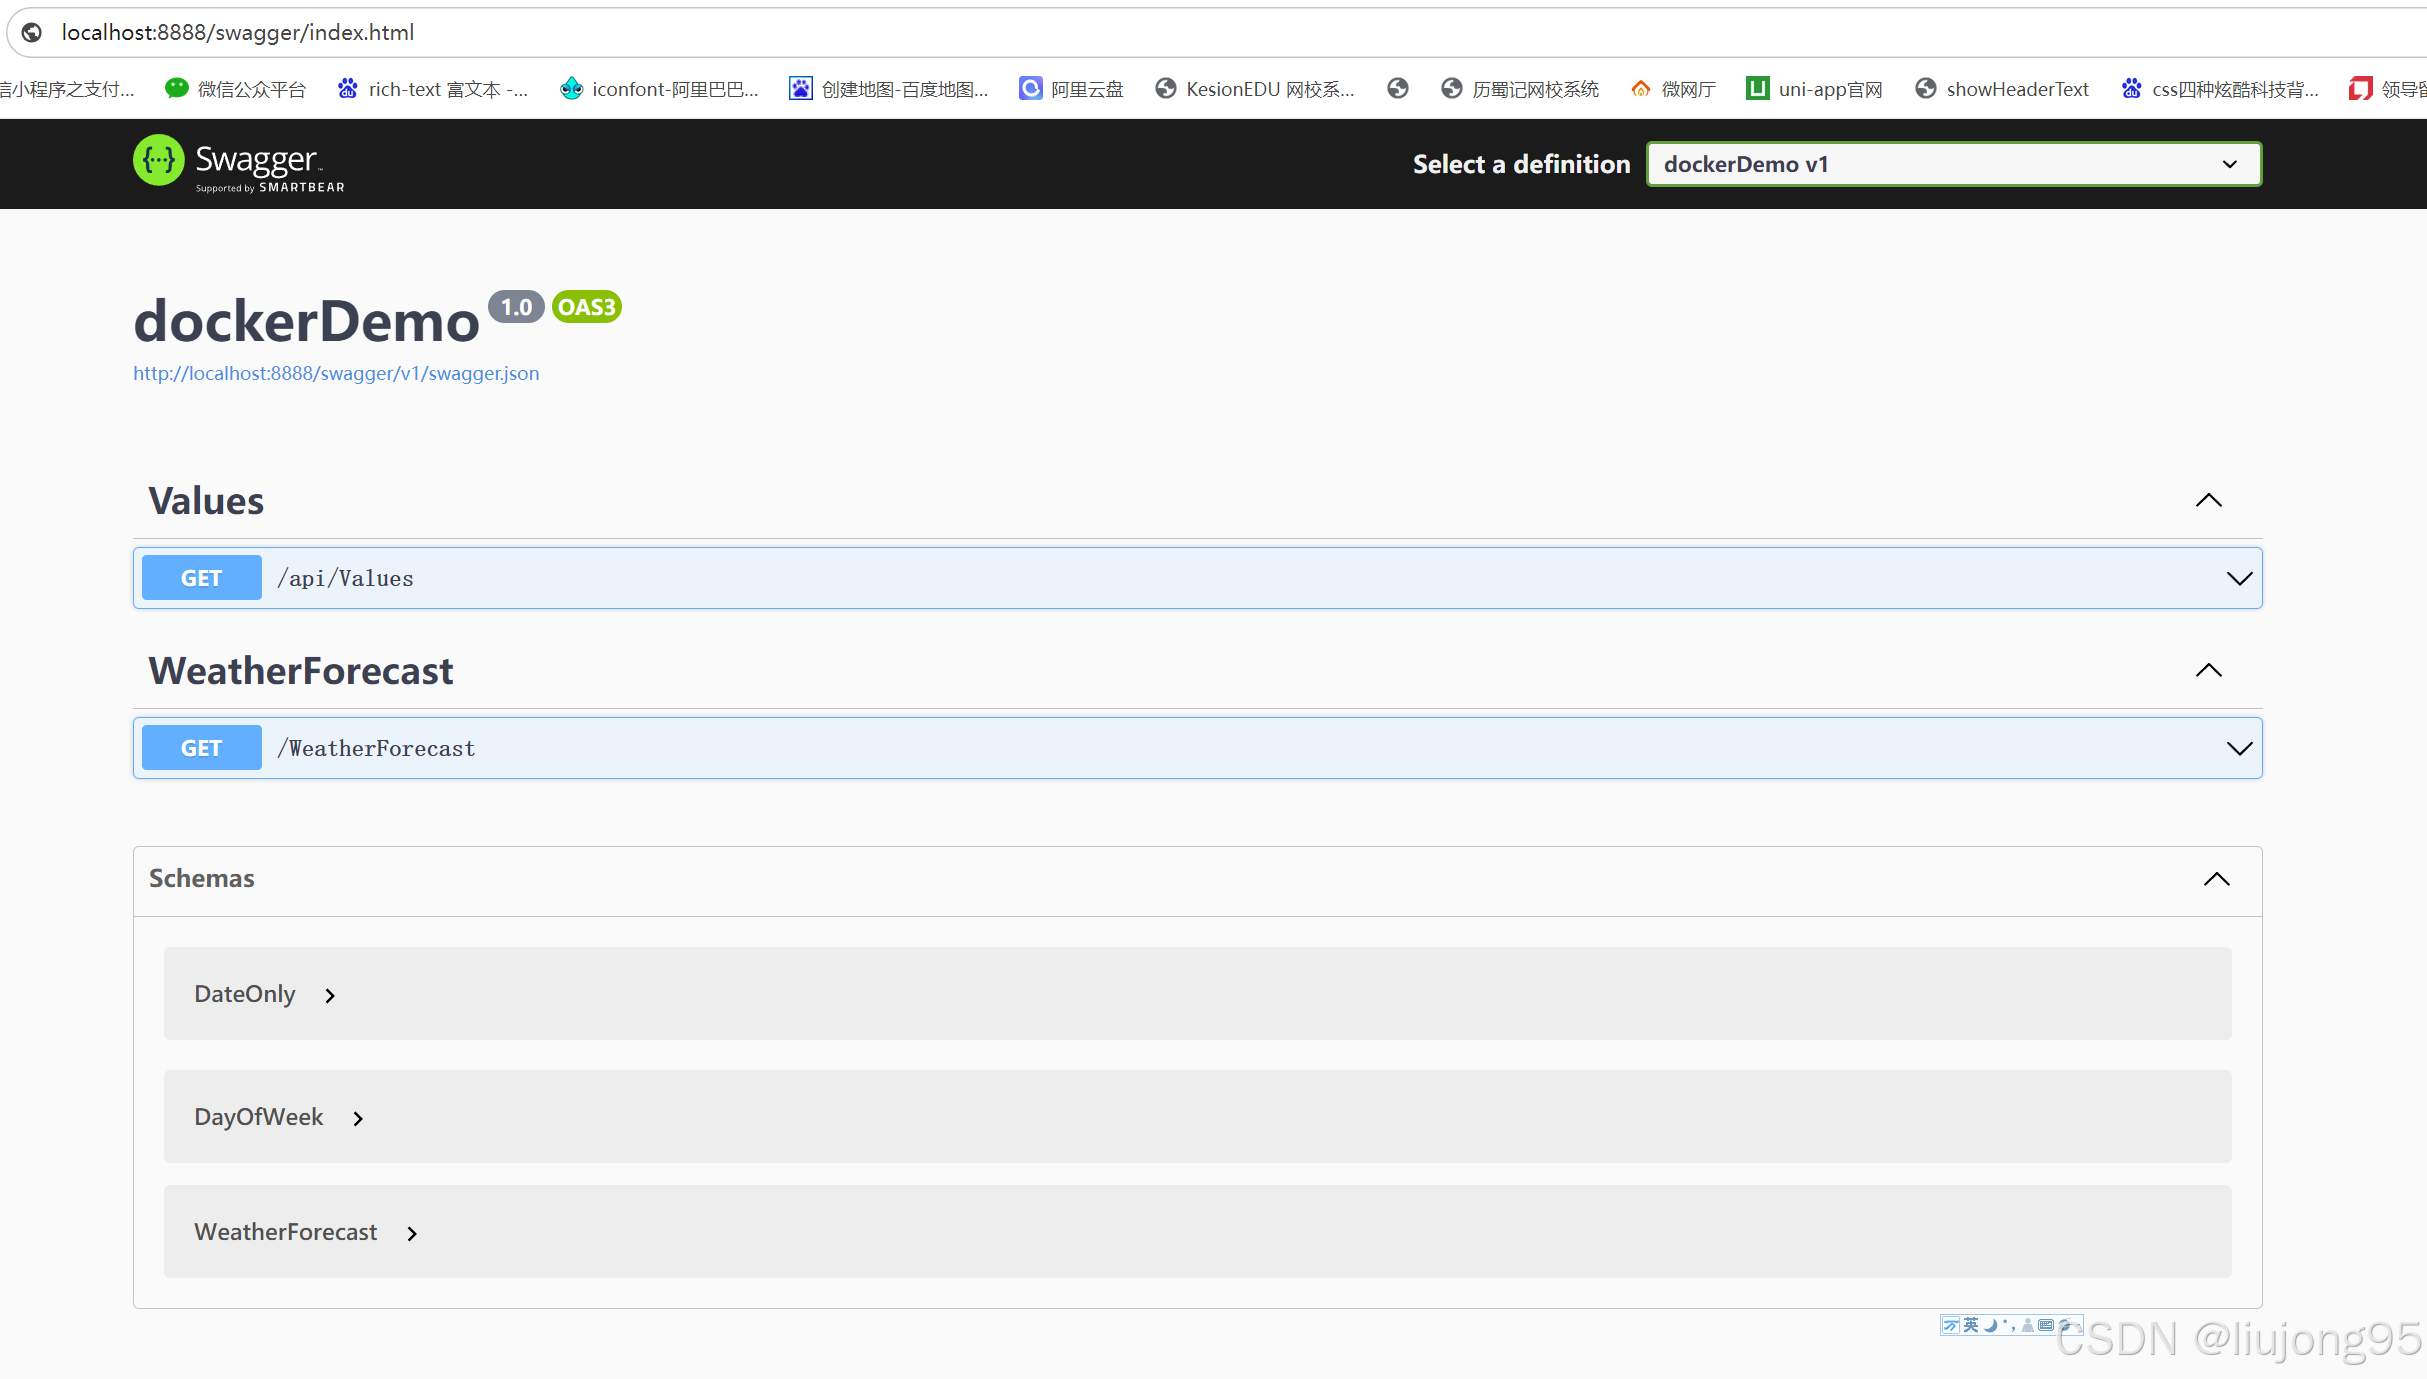The image size is (2427, 1379).
Task: Click the site info icon in address bar
Action: (32, 32)
